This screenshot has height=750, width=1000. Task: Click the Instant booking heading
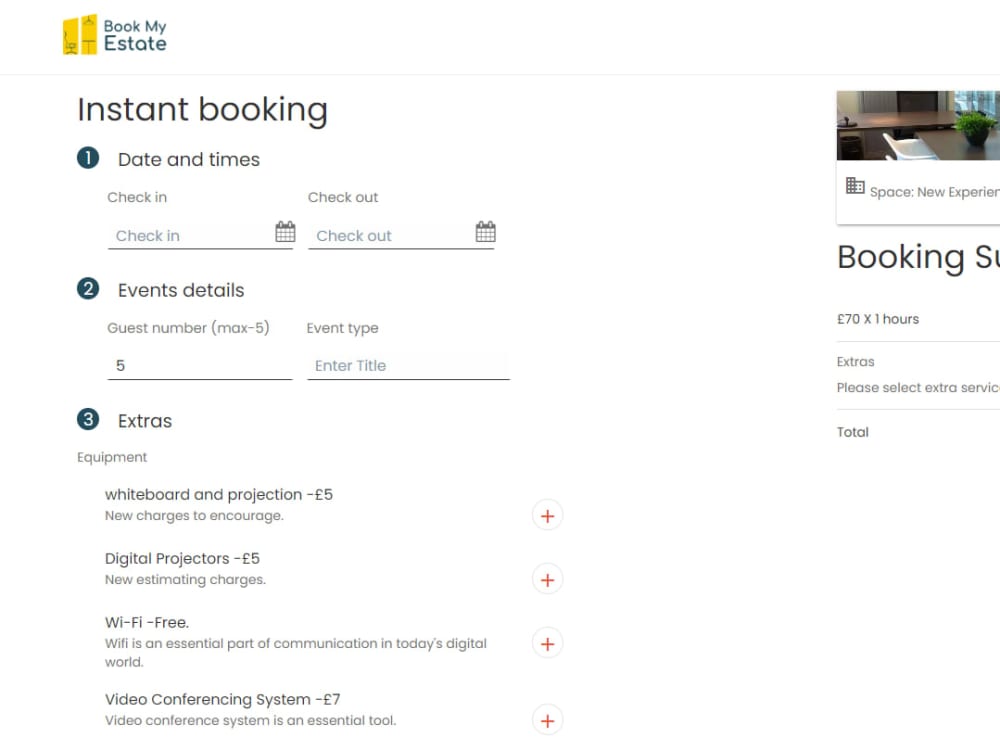coord(202,110)
